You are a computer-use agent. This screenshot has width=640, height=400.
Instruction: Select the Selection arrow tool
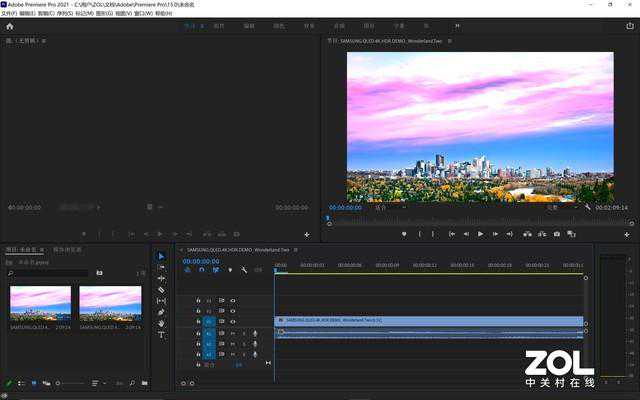pos(161,256)
